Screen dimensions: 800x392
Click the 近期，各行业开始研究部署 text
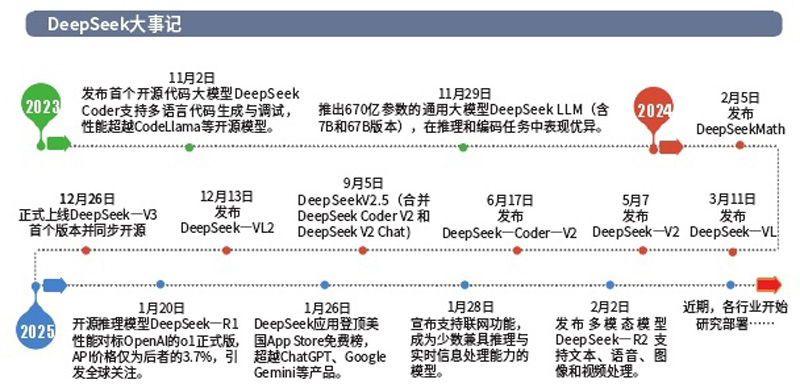point(735,315)
